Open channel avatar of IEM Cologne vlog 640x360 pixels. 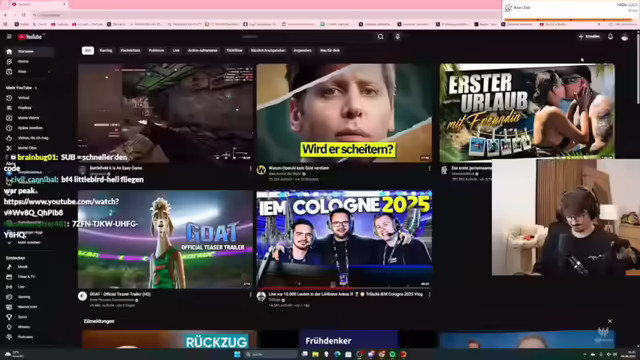[261, 296]
